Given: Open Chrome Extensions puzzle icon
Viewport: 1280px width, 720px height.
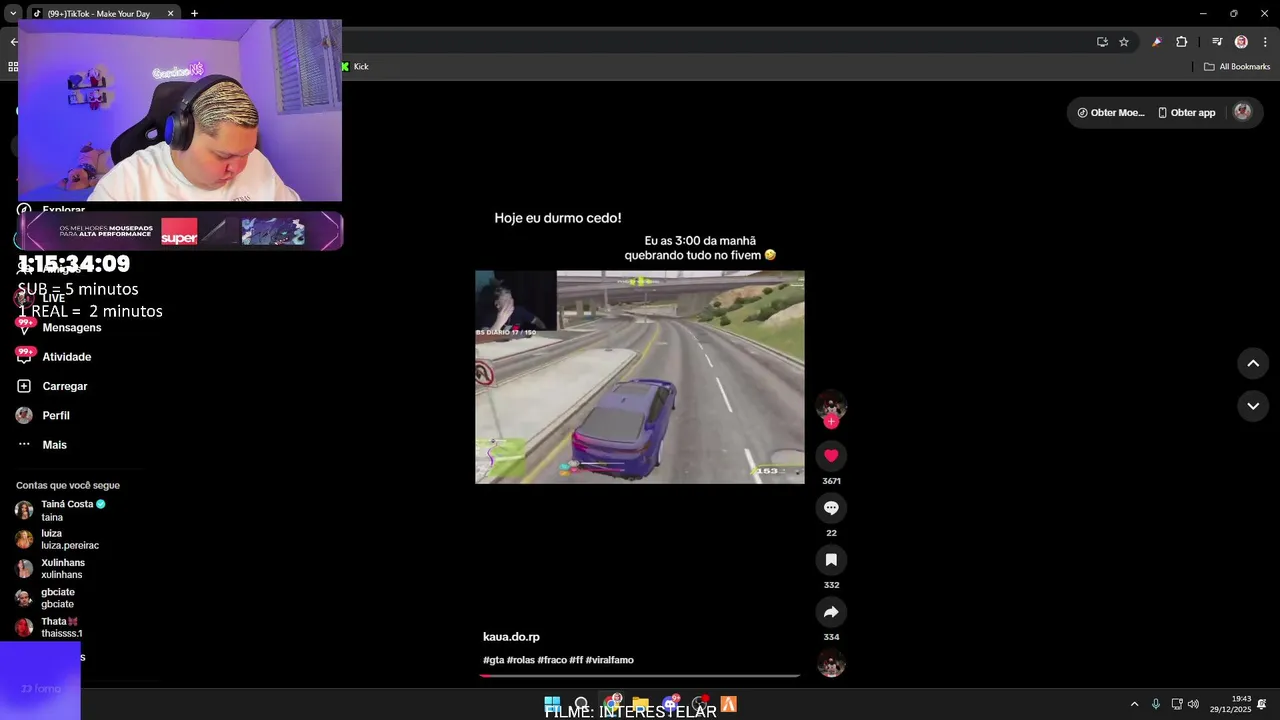Looking at the screenshot, I should pyautogui.click(x=1181, y=42).
